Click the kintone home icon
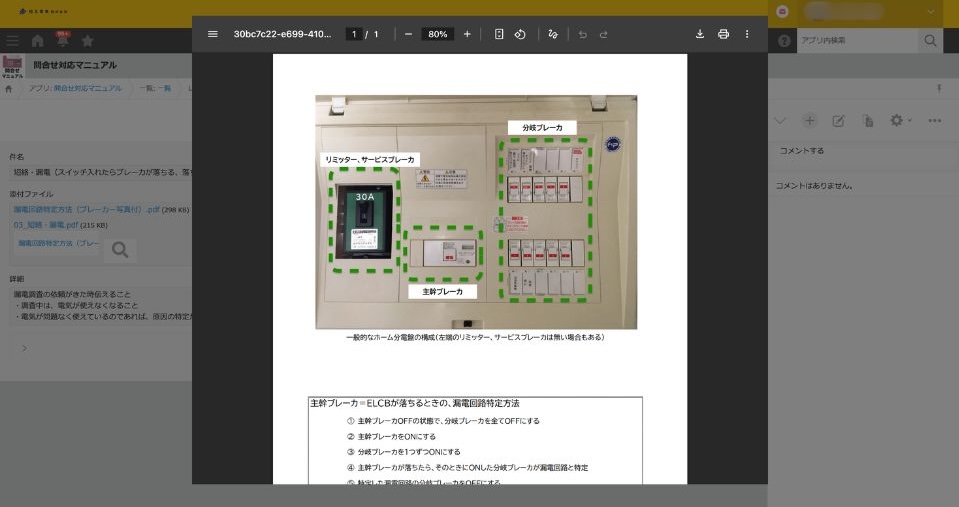 [38, 41]
